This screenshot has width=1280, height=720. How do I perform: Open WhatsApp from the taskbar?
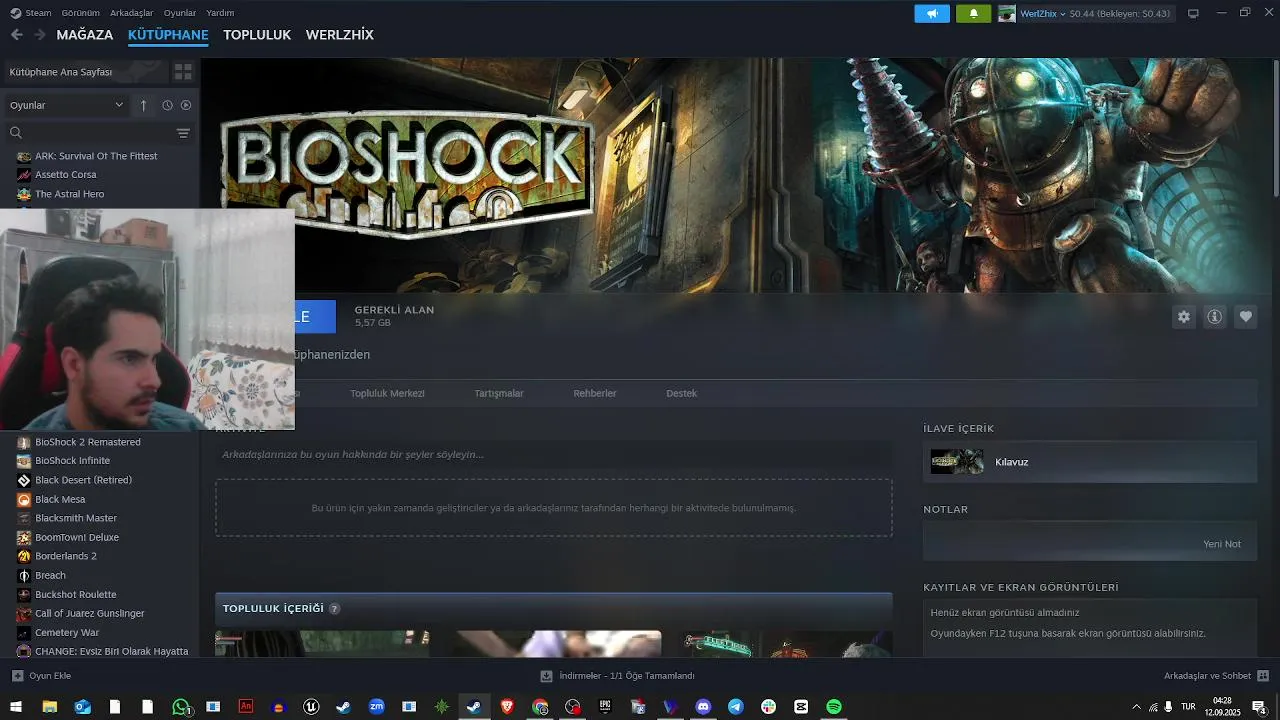click(x=181, y=707)
